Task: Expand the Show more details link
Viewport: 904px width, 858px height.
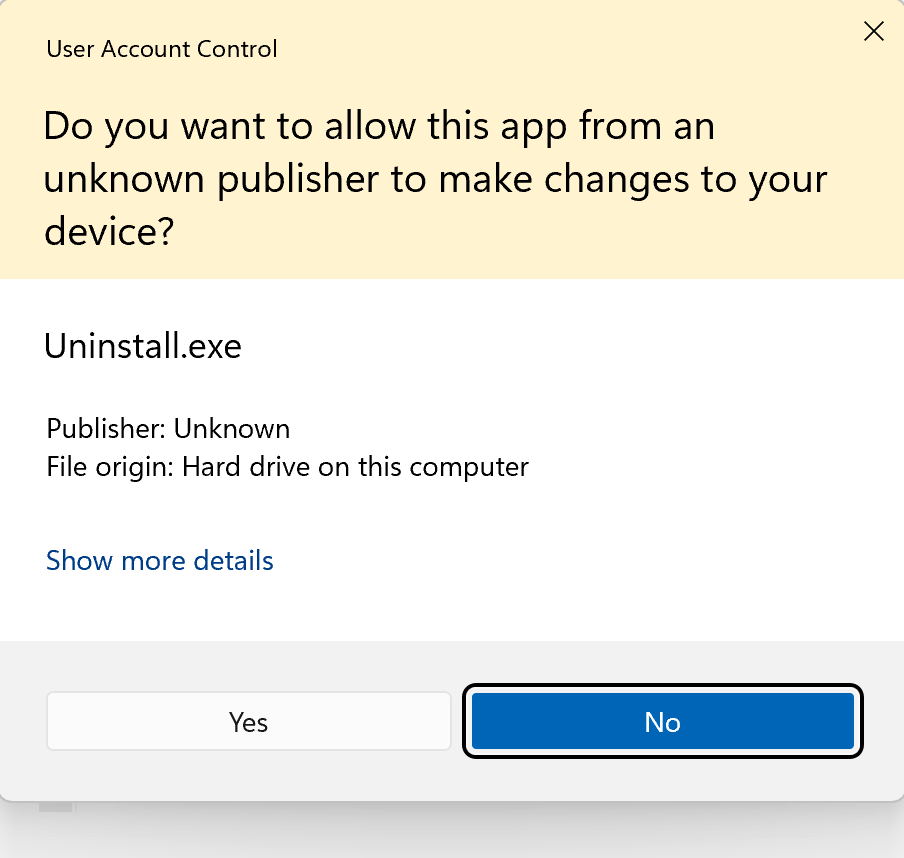Action: [160, 560]
